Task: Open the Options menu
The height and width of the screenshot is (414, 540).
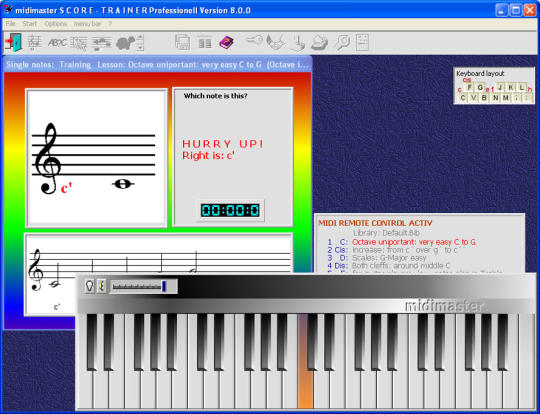Action: pos(55,24)
